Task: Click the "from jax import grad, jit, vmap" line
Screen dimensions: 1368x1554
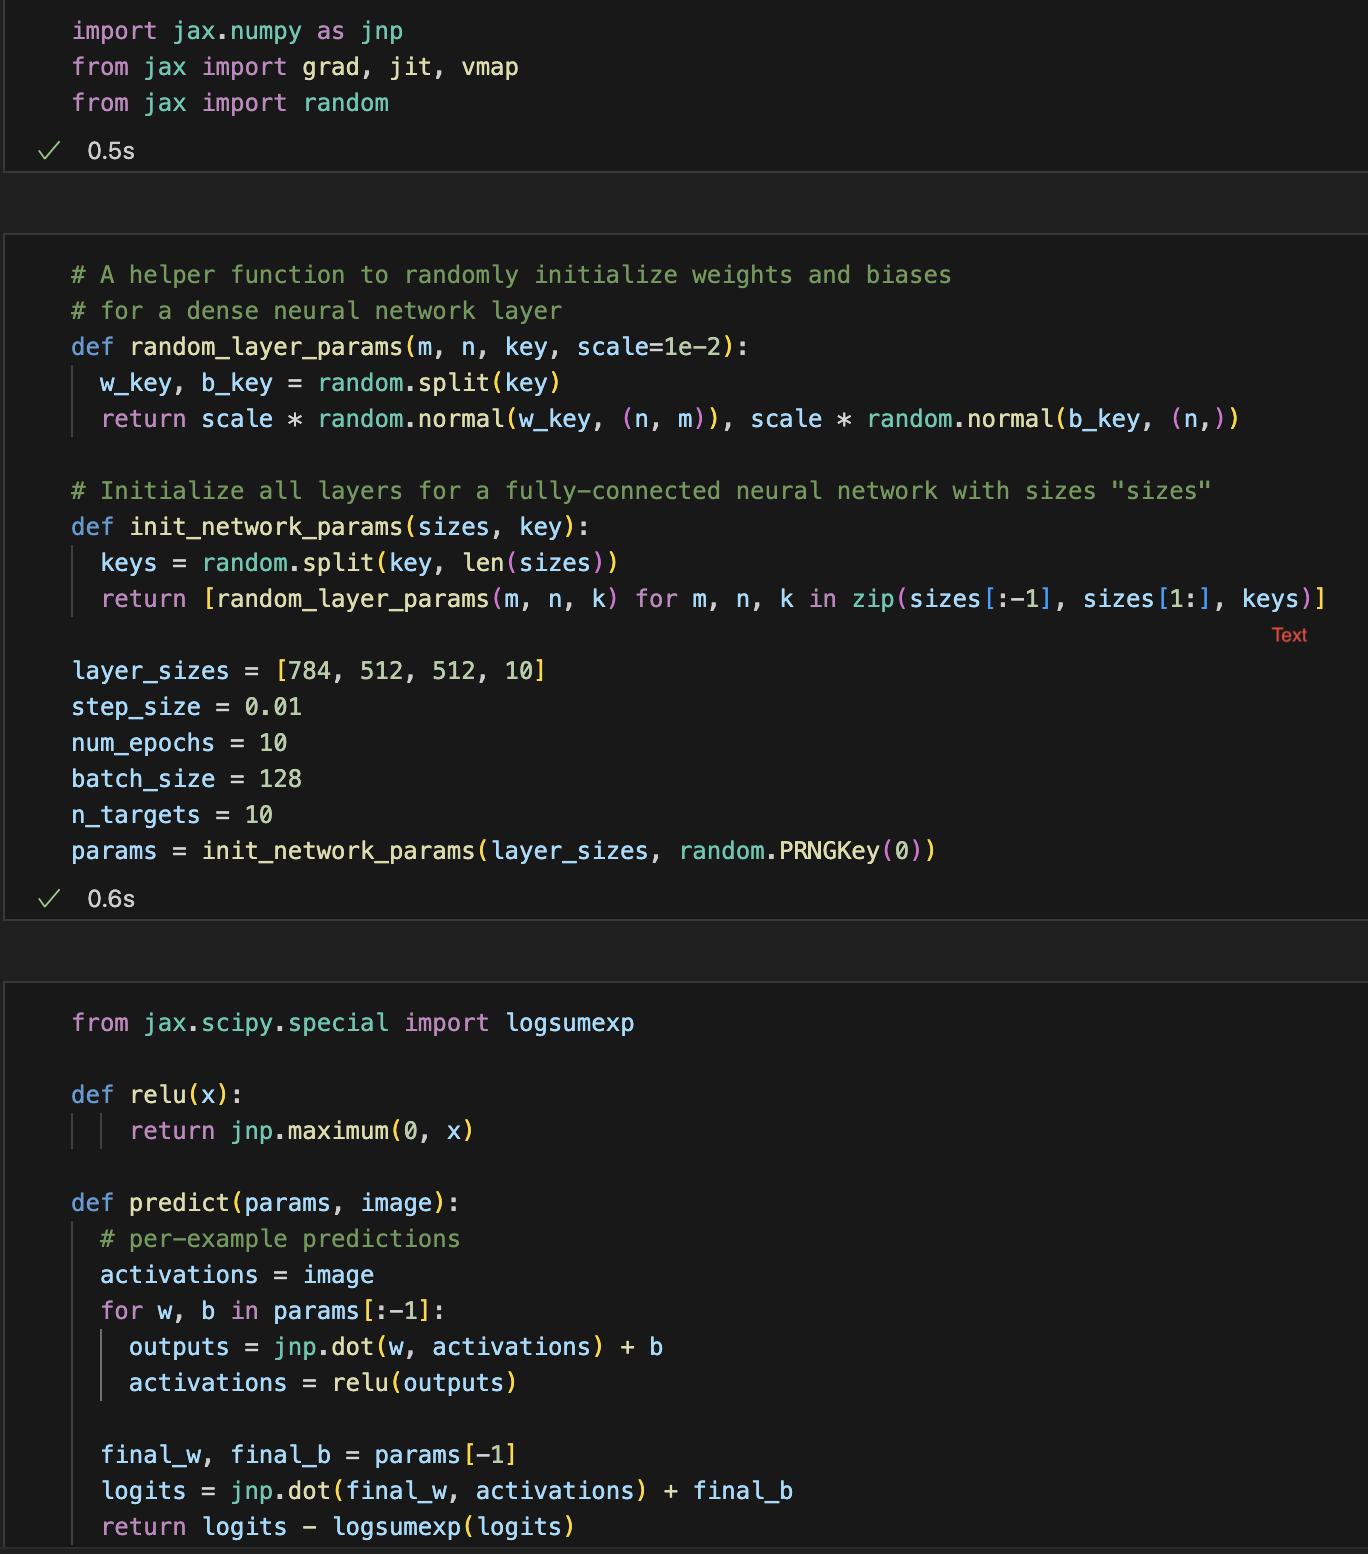Action: click(x=295, y=67)
